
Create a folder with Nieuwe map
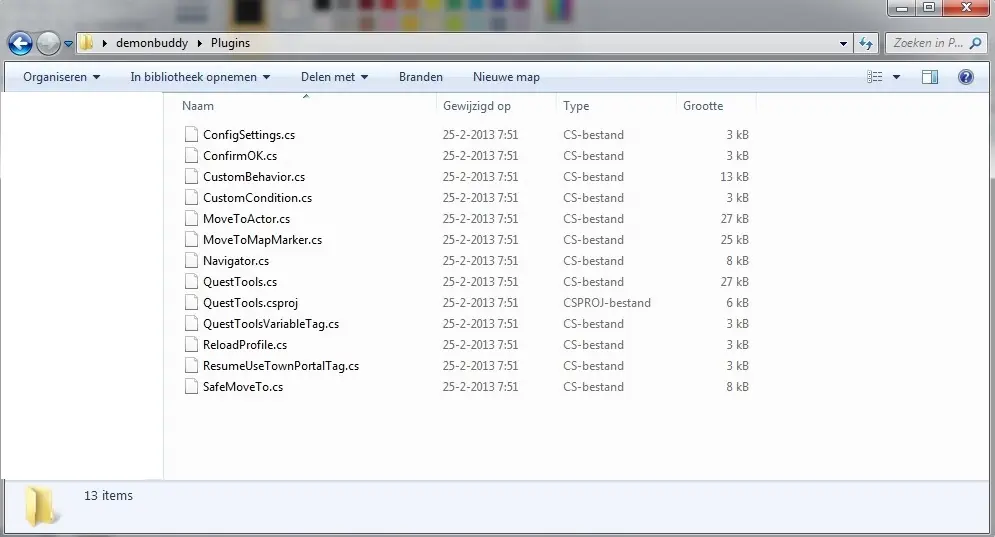tap(506, 77)
